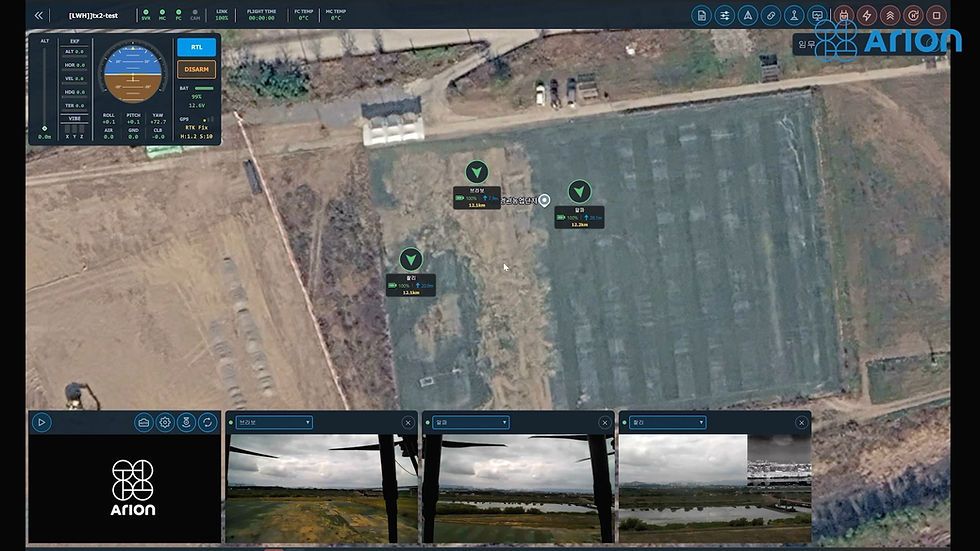980x551 pixels.
Task: Click the MC TEMP readout
Action: coord(336,15)
